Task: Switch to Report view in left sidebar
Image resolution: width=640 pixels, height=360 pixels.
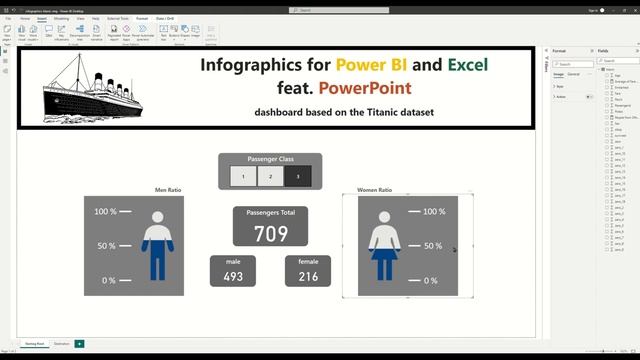Action: [x=5, y=51]
